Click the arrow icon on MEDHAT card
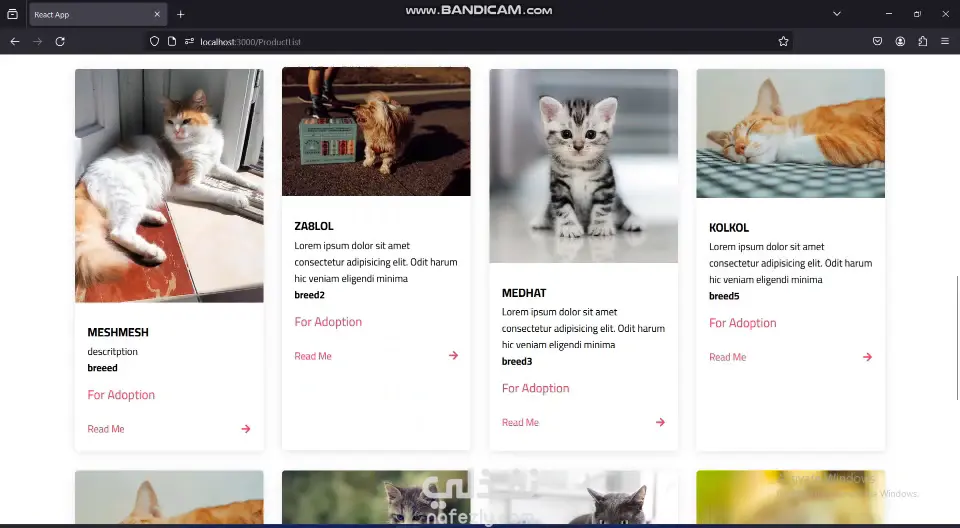Screen dimensions: 960x528 click(660, 422)
